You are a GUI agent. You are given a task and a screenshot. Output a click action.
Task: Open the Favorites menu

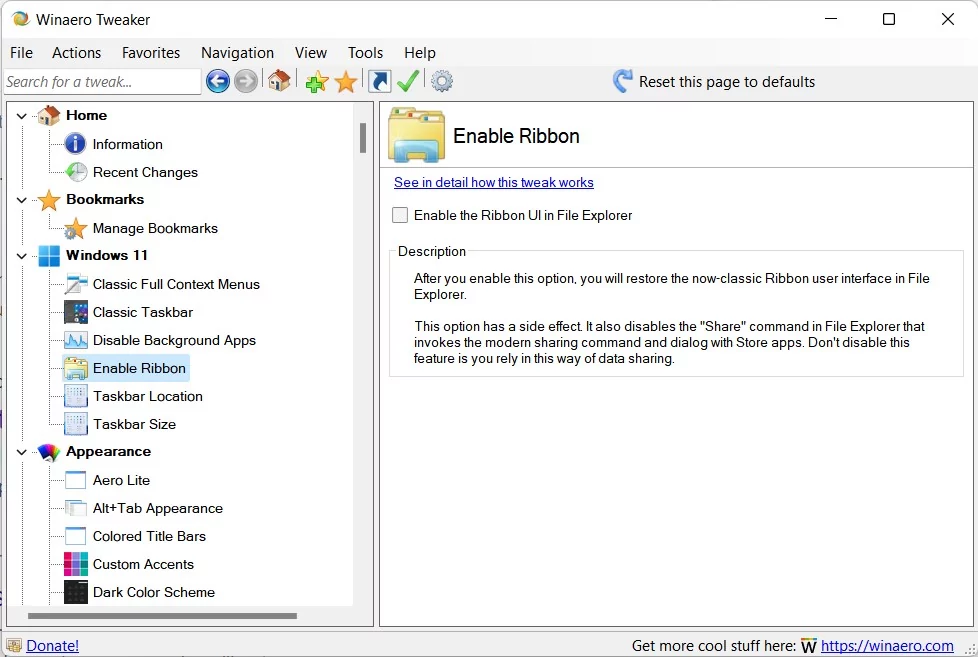pyautogui.click(x=151, y=53)
